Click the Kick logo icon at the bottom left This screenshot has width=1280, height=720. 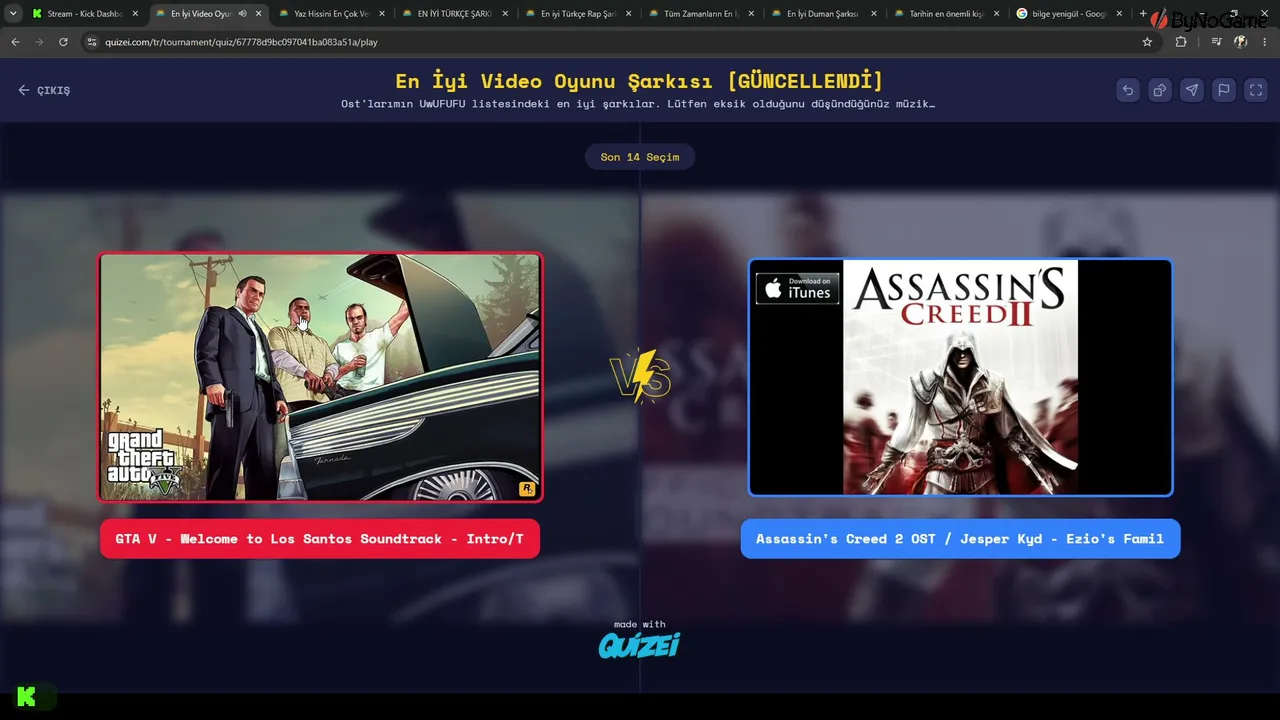point(27,697)
